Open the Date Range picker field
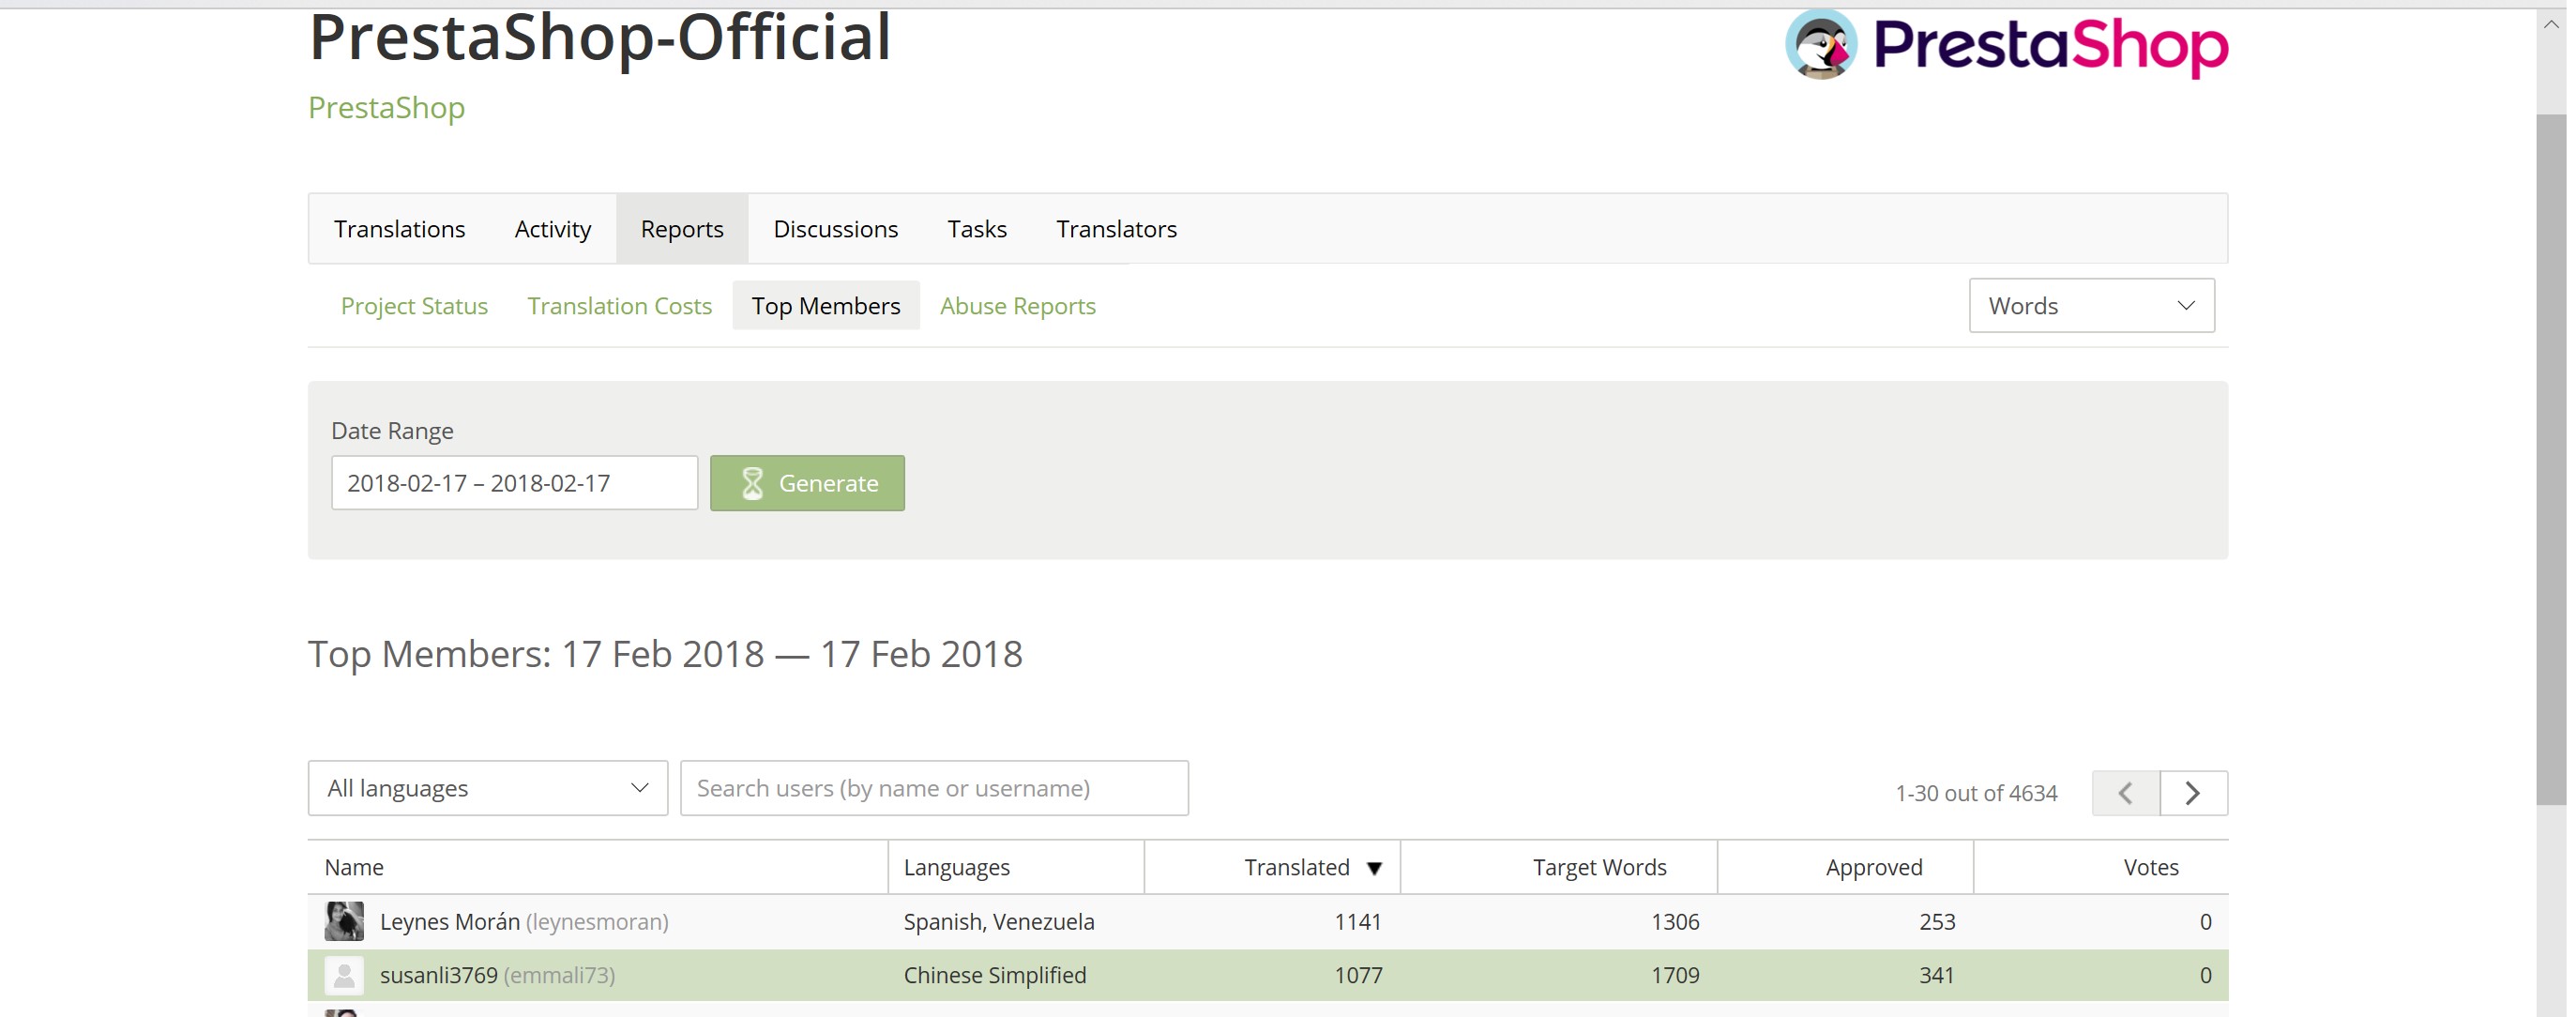 514,483
